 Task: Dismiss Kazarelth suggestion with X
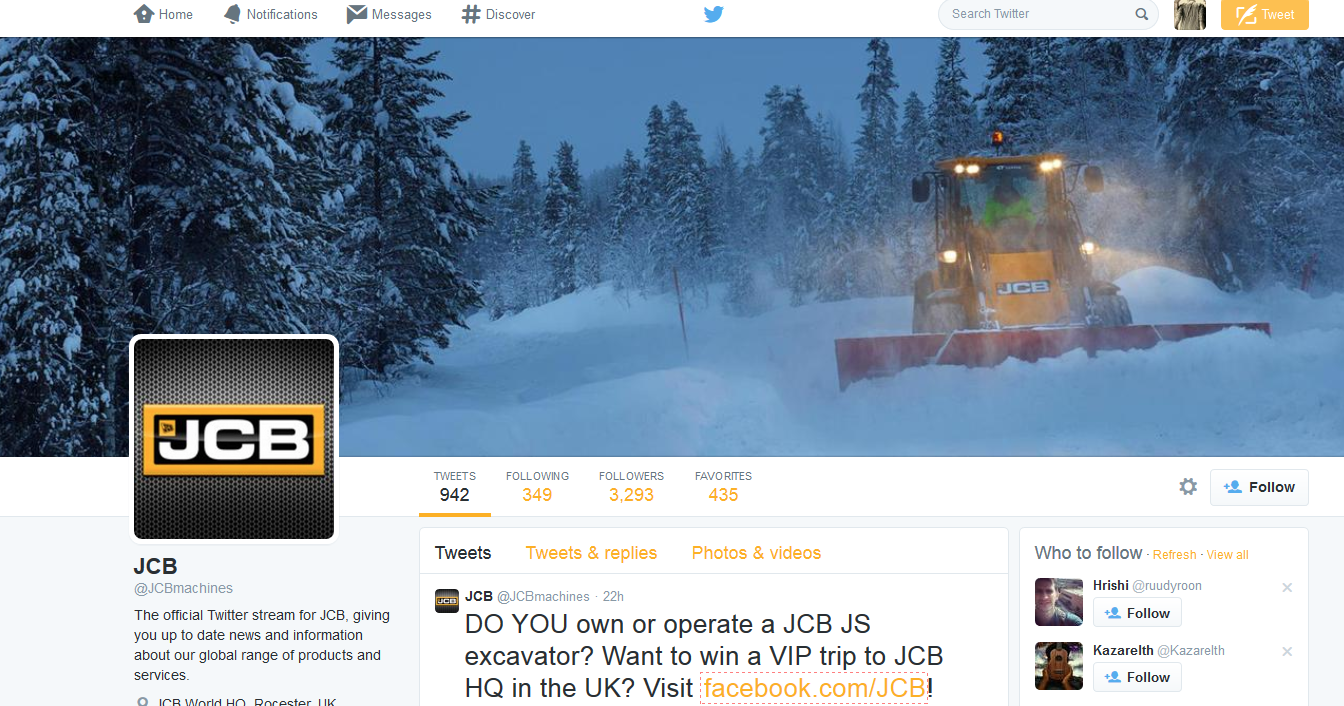pyautogui.click(x=1287, y=651)
